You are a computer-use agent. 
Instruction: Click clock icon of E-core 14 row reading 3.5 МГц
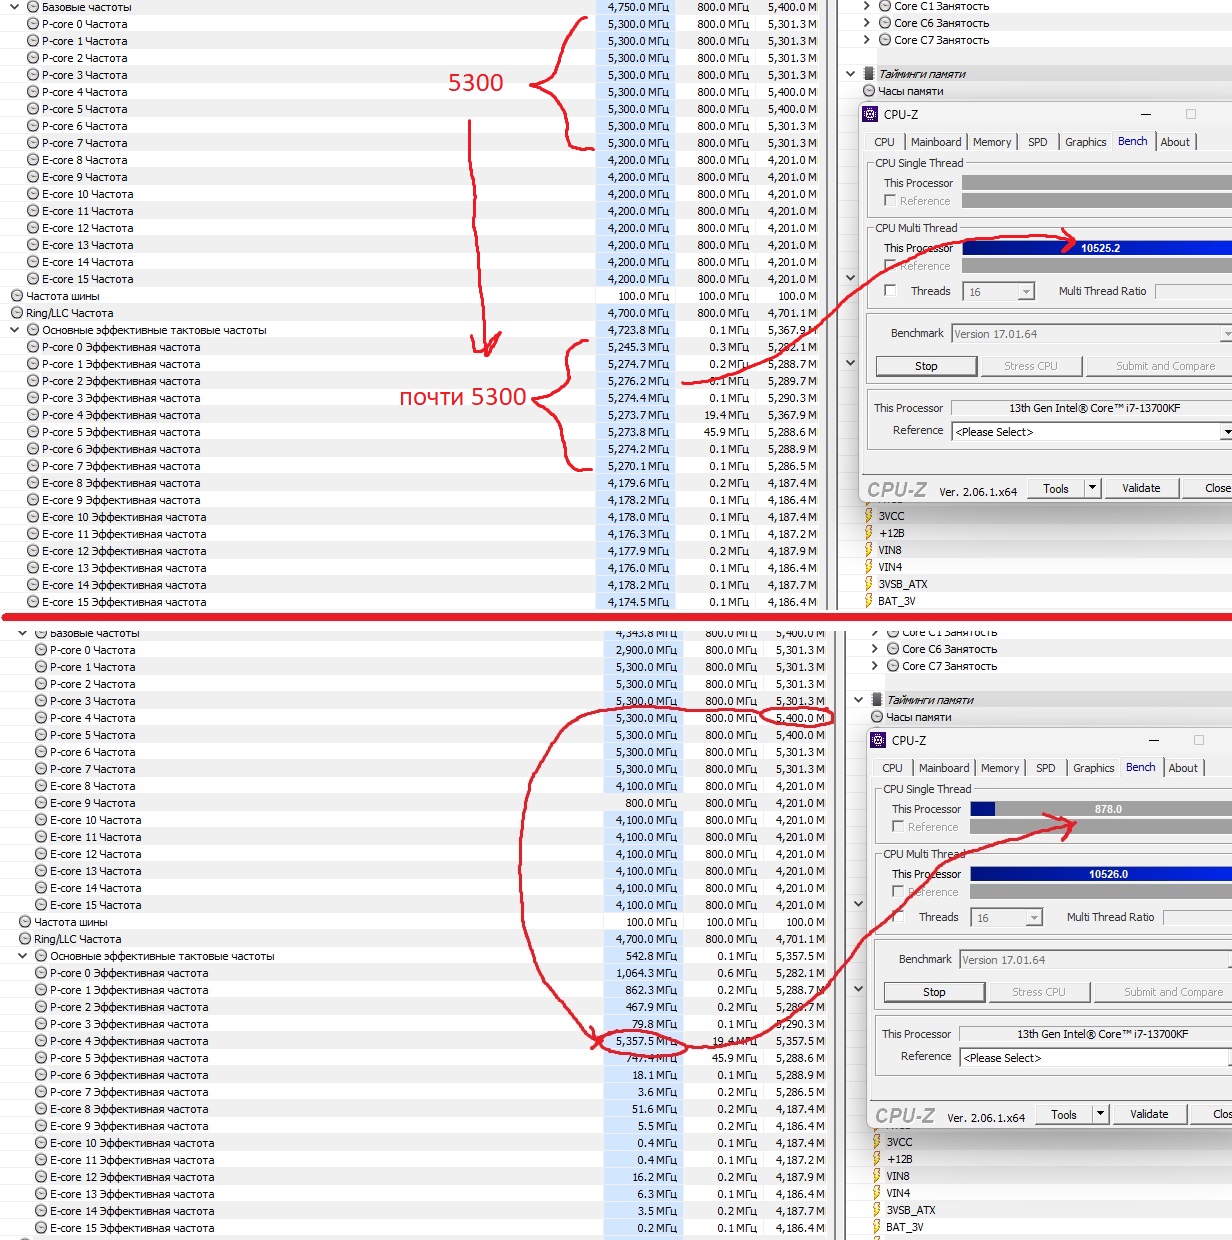(41, 1211)
